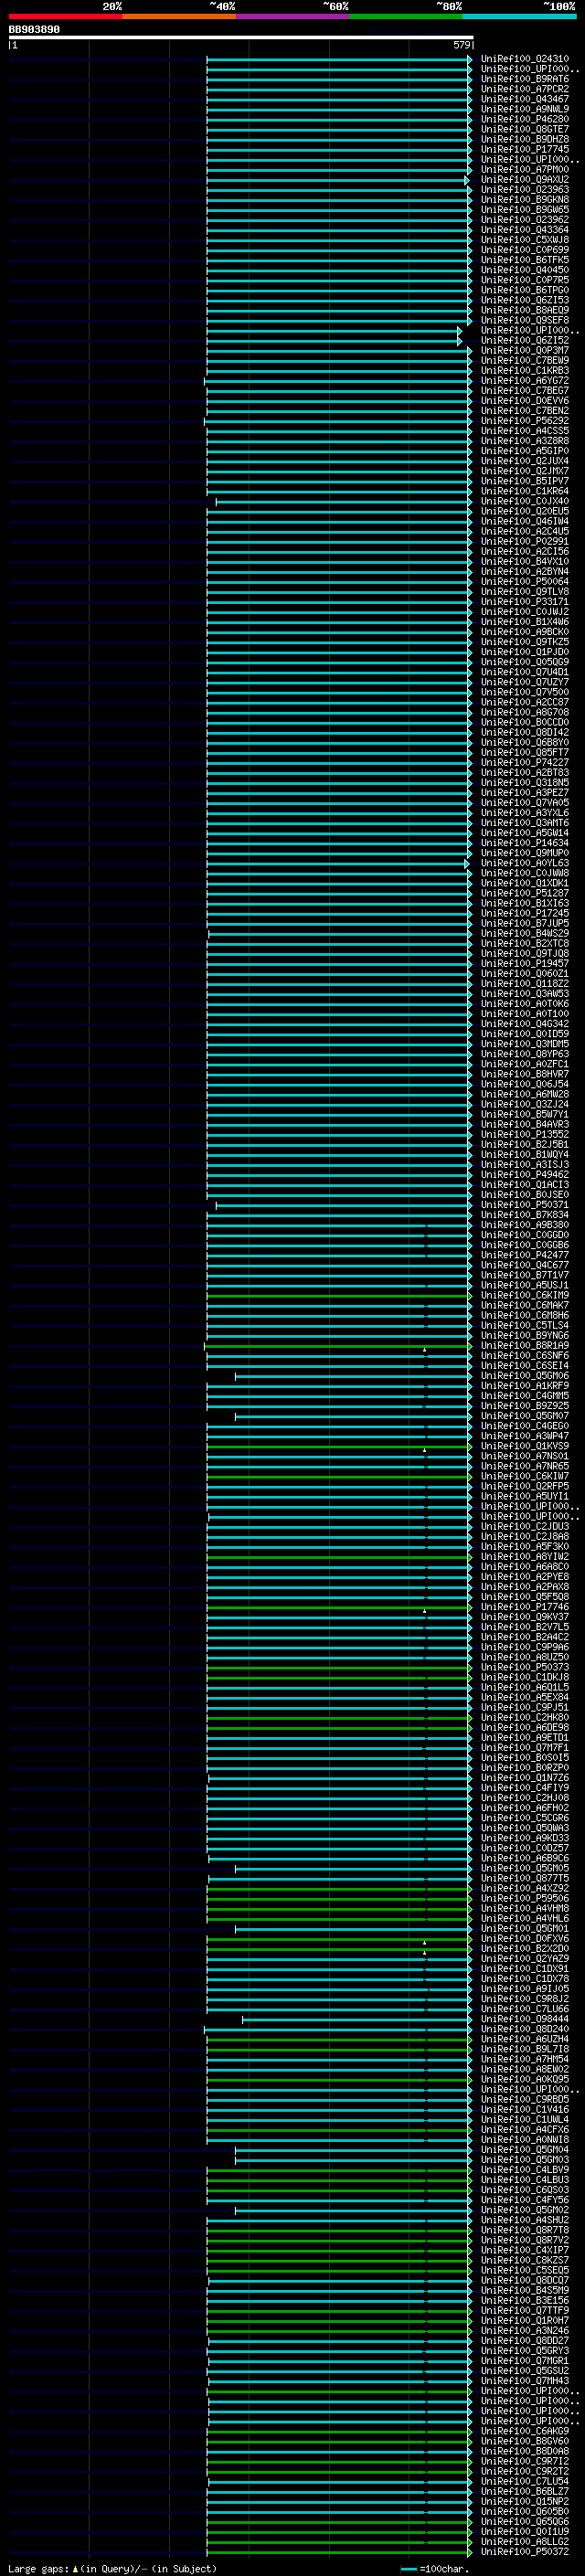Select hit label UniRef100_C1KRB3
The width and height of the screenshot is (585, 2576).
524,371
